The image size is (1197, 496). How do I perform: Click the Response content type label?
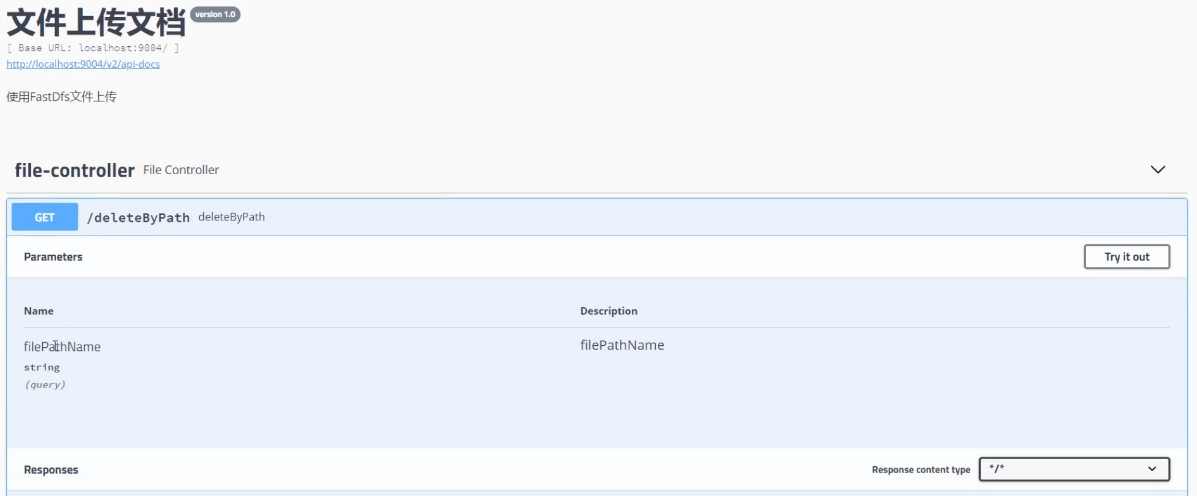pos(921,470)
